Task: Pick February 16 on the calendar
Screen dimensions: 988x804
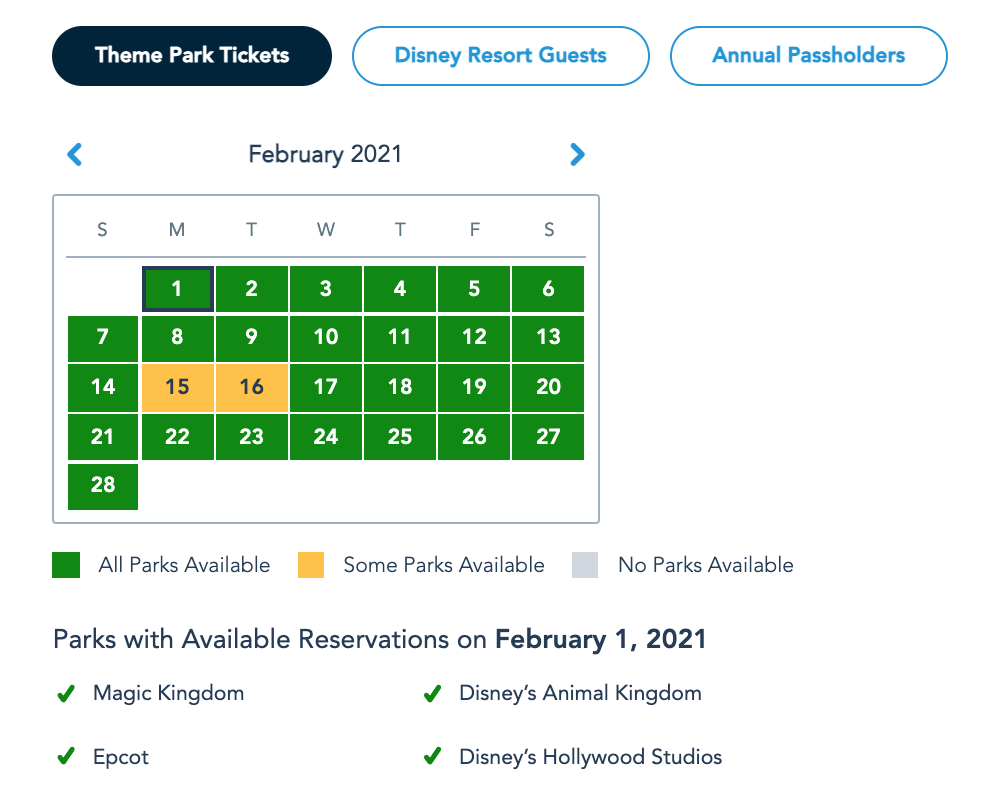Action: click(252, 387)
